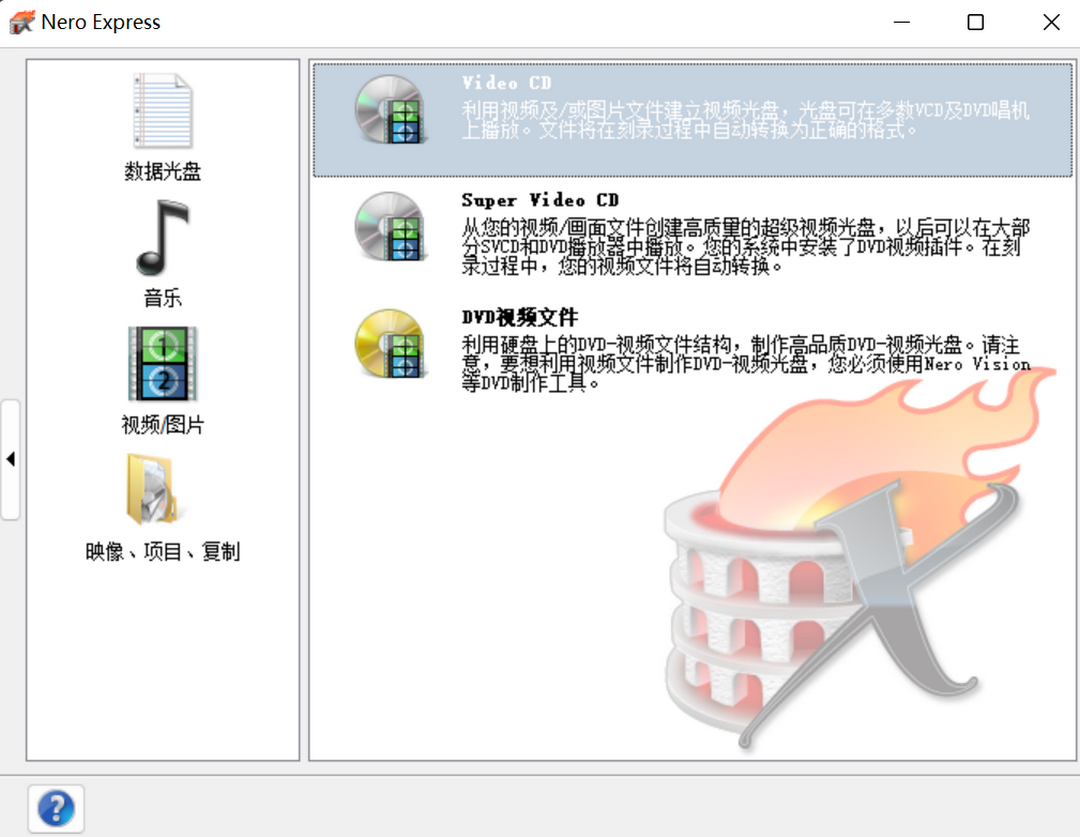Screen dimensions: 1080x837
Task: Click the DVD视频文件 title text
Action: coord(519,317)
